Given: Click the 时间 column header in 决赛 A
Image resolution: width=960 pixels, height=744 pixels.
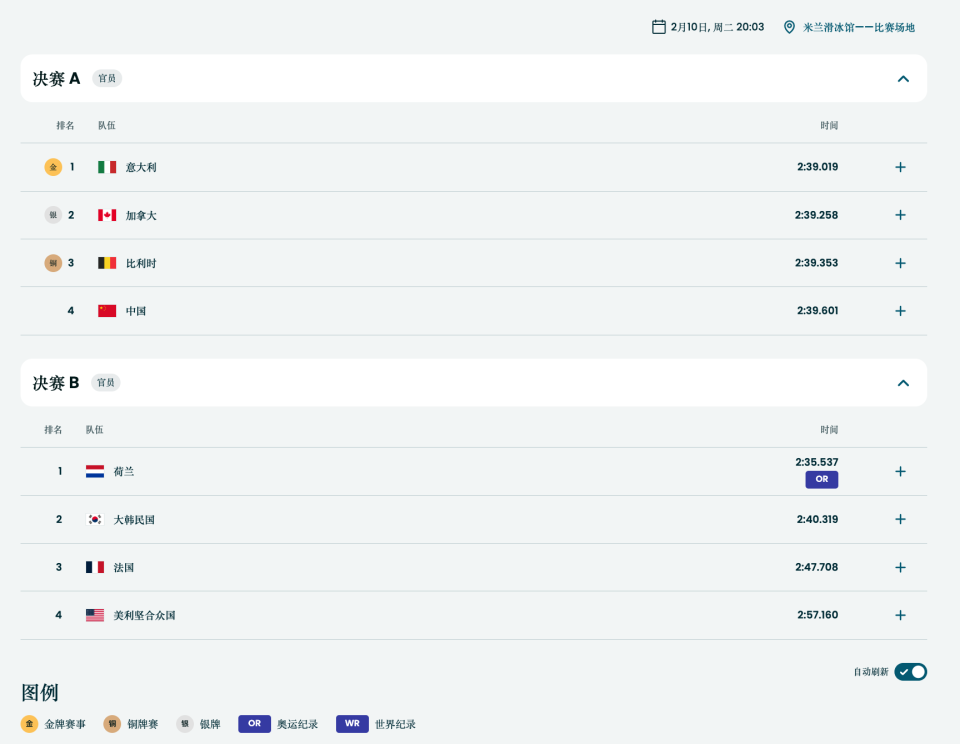Looking at the screenshot, I should [829, 126].
